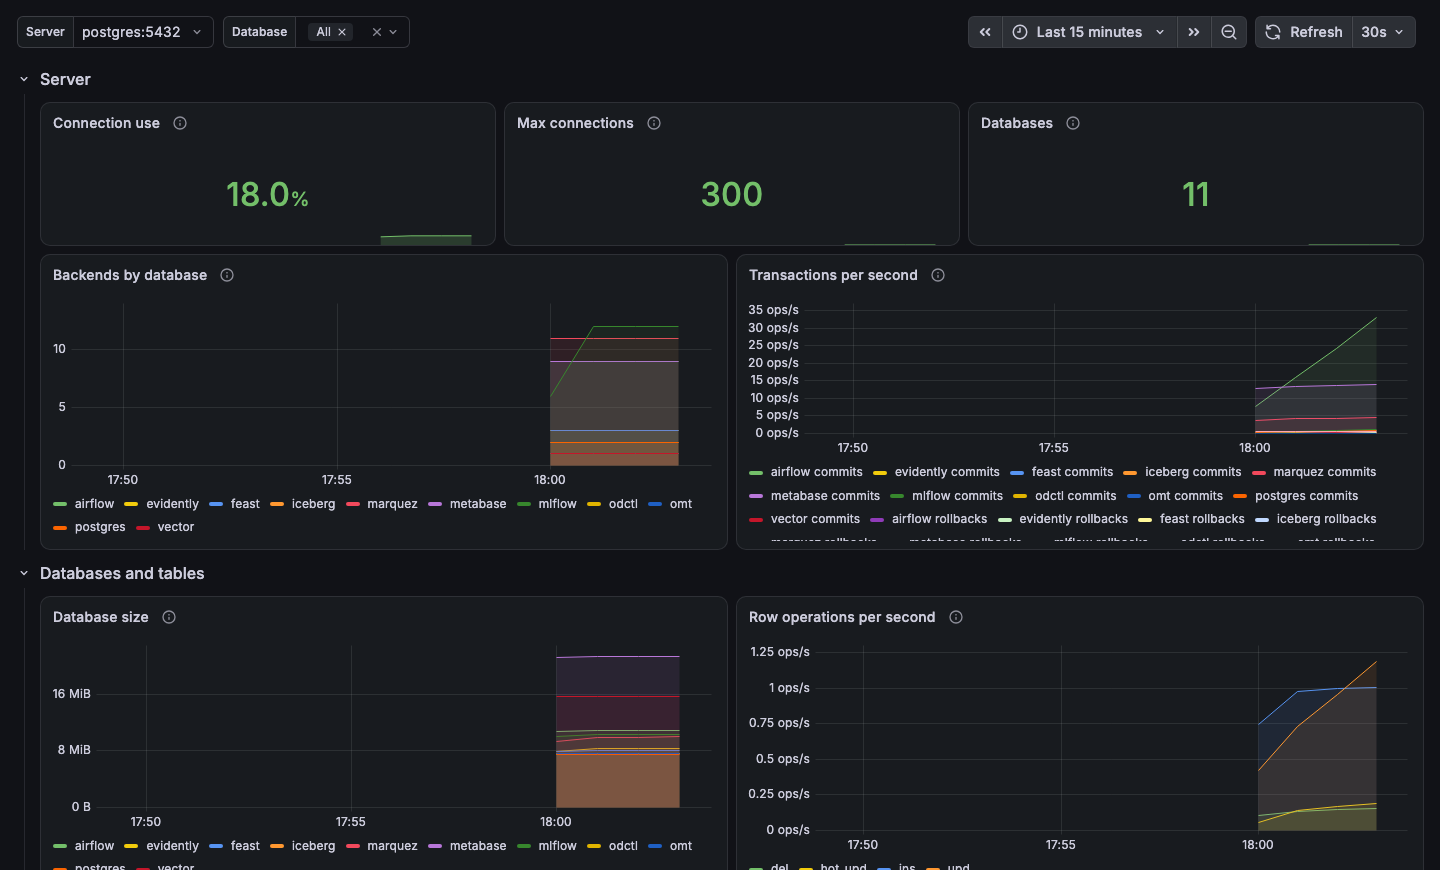Viewport: 1440px width, 870px height.
Task: Click the Transactions per second panel title
Action: point(833,275)
